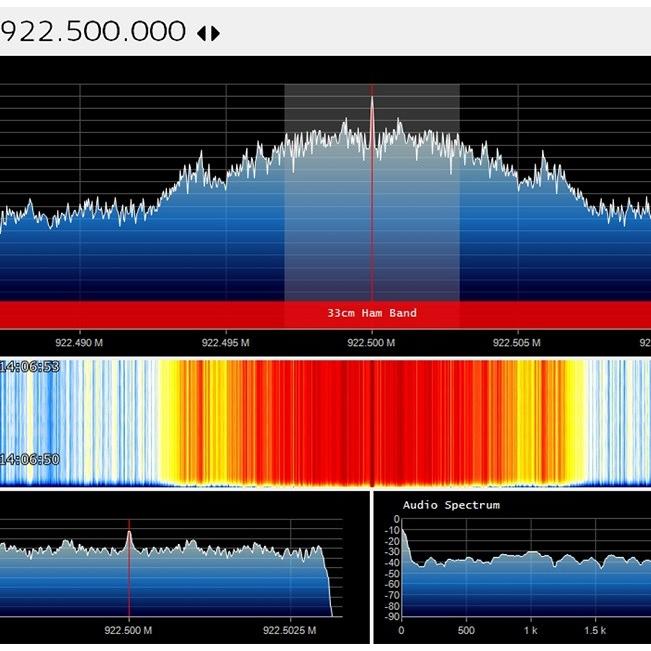Click the 922.500.000 frequency display

pos(93,31)
